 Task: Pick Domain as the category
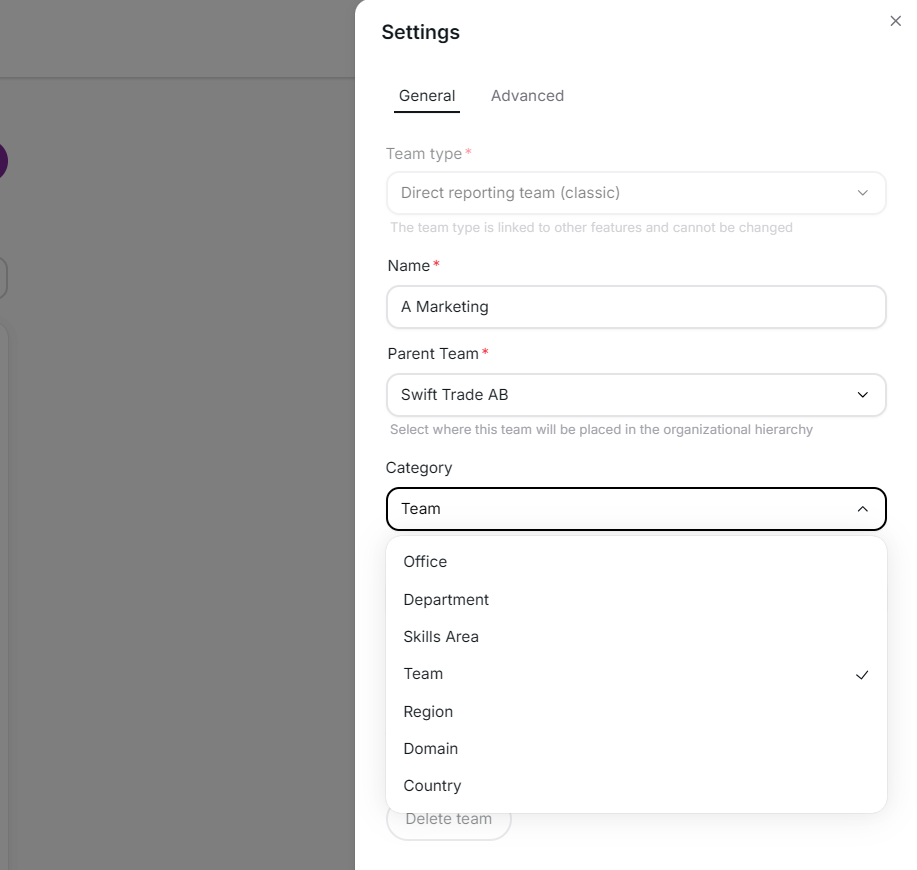click(x=636, y=749)
